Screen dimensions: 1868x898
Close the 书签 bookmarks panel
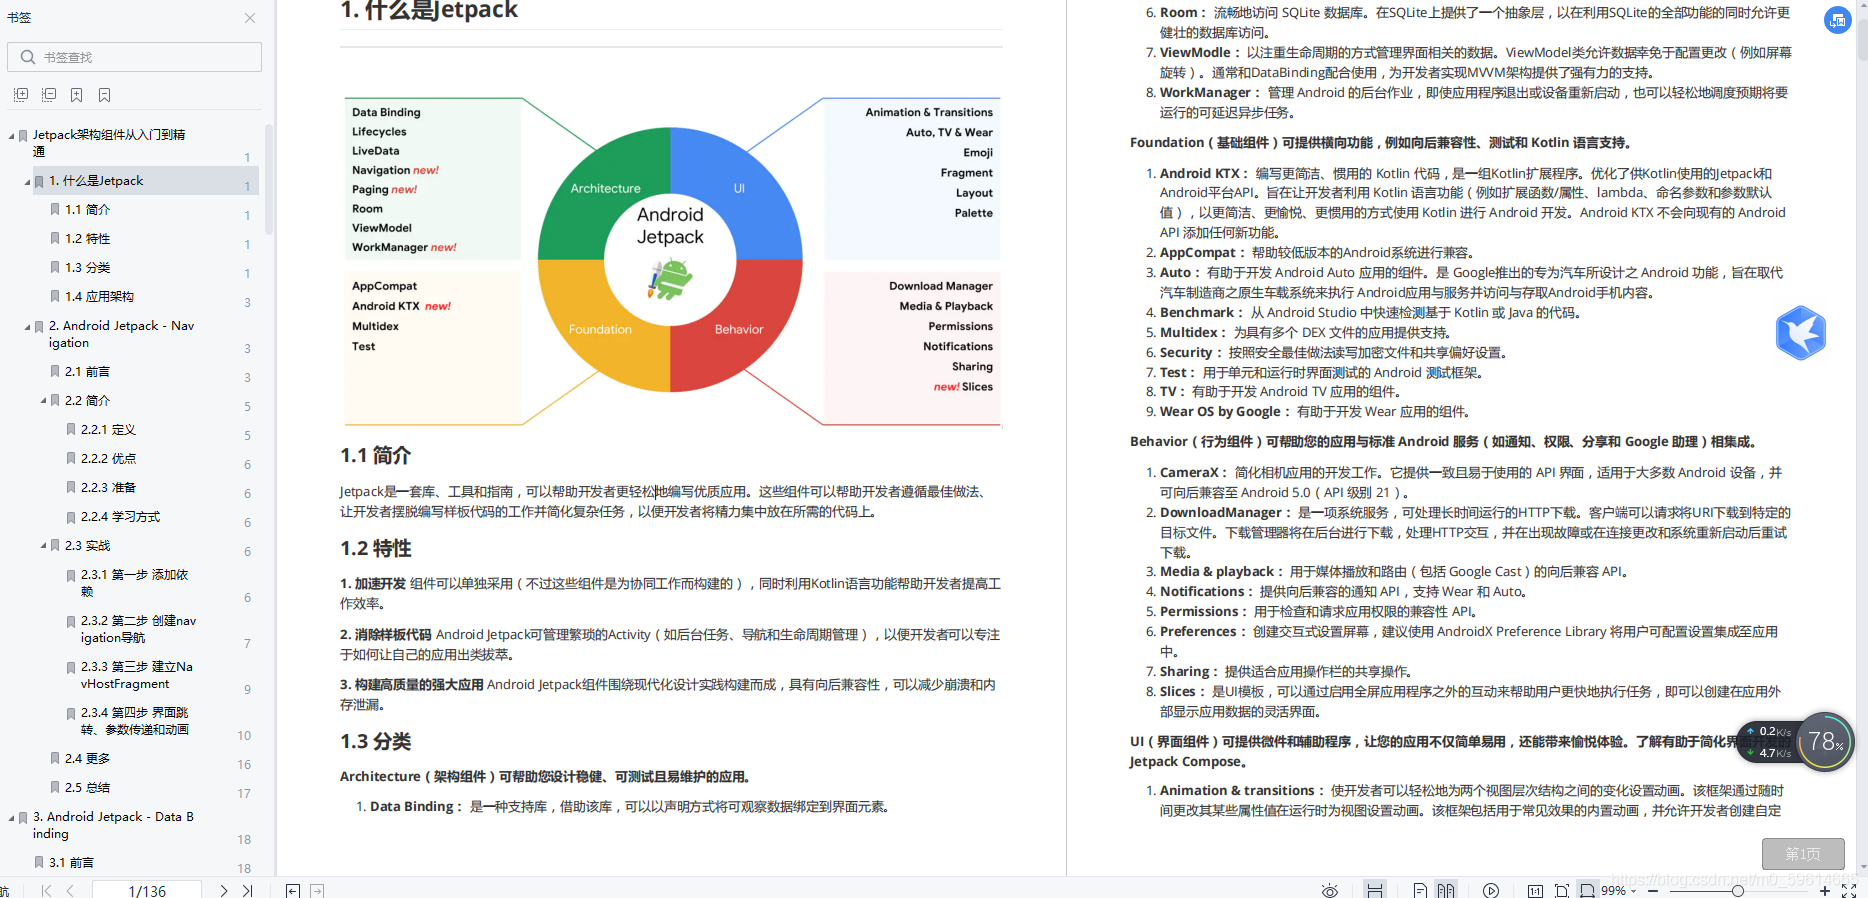tap(250, 18)
